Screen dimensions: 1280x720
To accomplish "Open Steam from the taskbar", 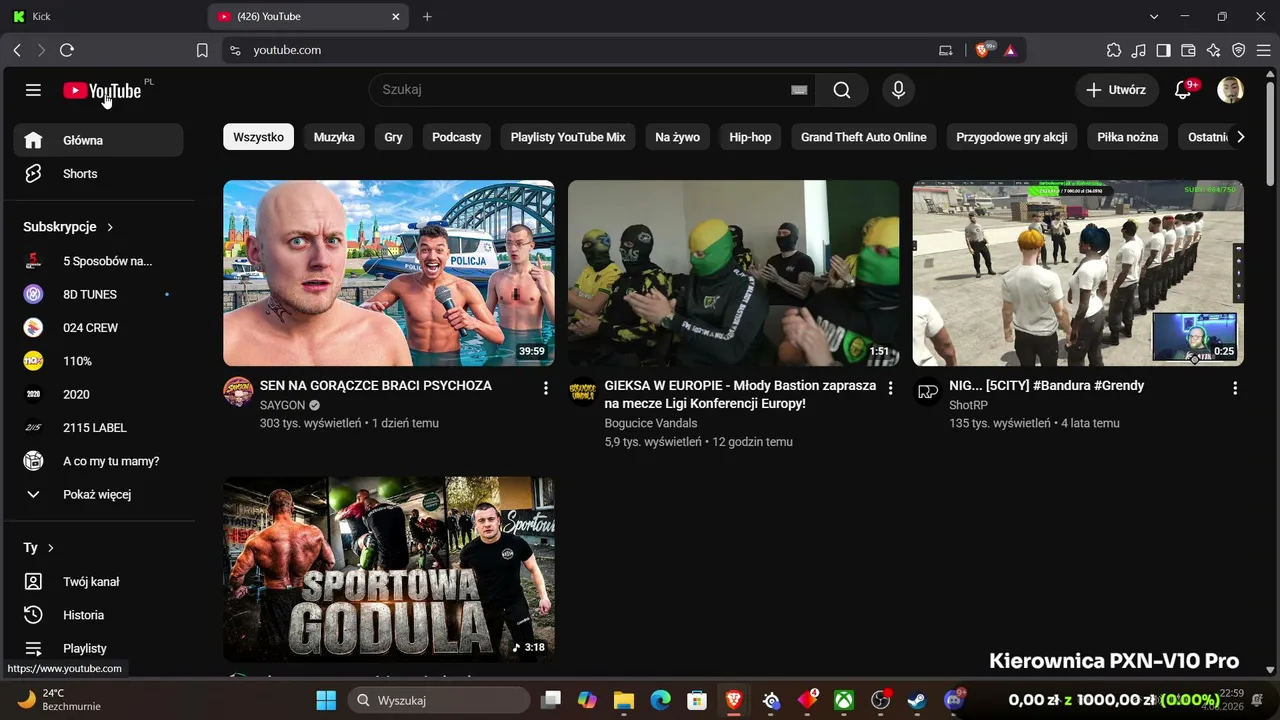I will 917,700.
